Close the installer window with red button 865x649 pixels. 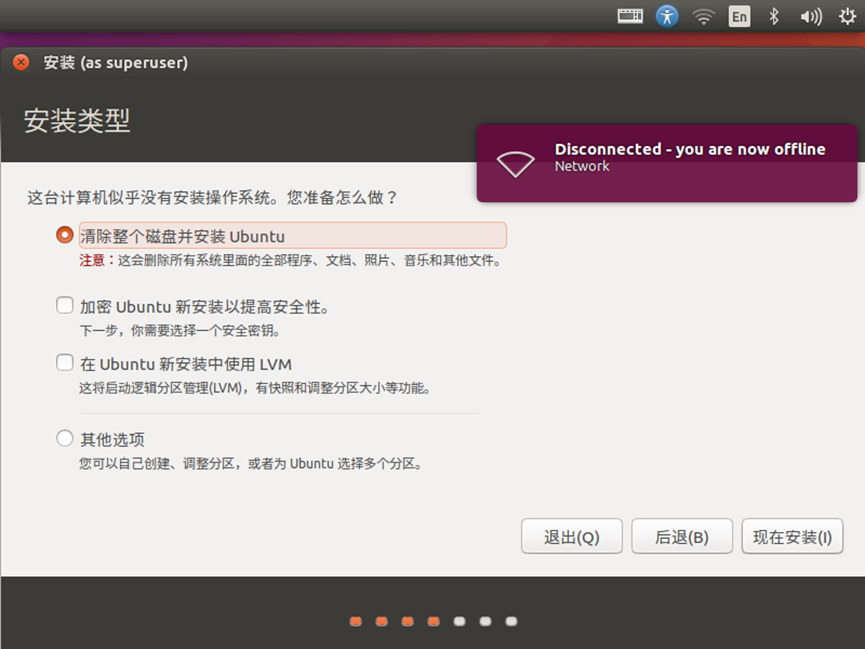pos(21,62)
